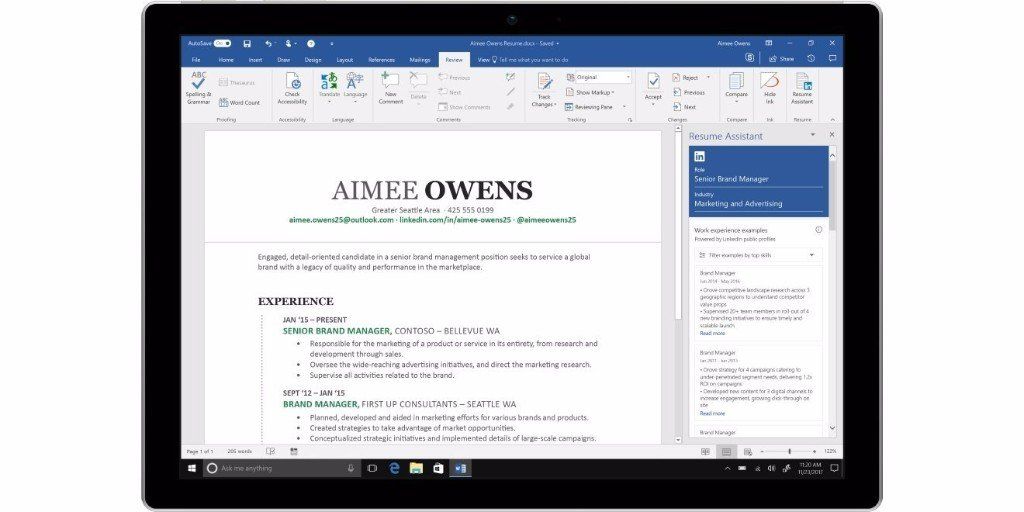This screenshot has width=1024, height=512.
Task: Add a New Comment
Action: tap(391, 88)
